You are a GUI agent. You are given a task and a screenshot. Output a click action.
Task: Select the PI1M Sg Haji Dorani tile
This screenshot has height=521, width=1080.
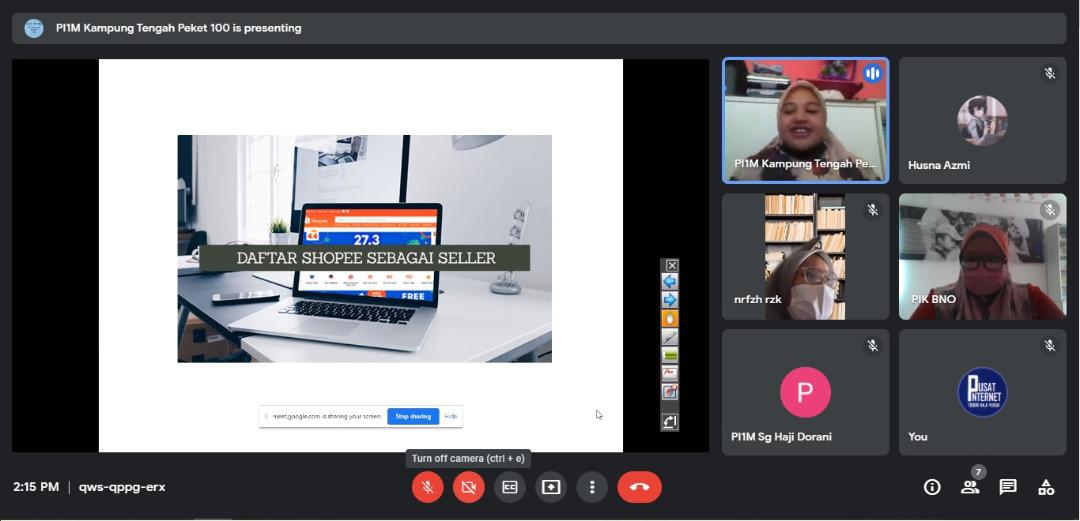[805, 392]
